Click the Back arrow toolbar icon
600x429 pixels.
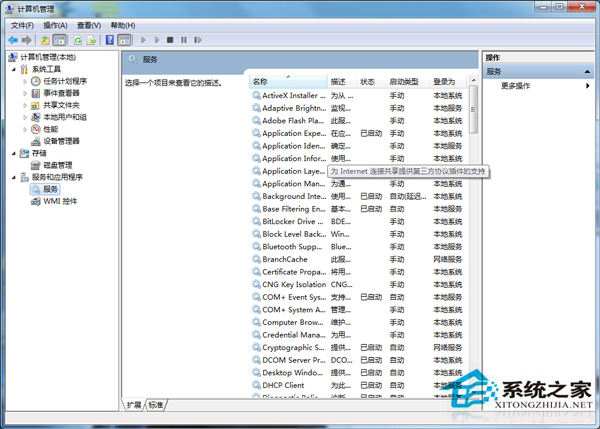click(13, 40)
